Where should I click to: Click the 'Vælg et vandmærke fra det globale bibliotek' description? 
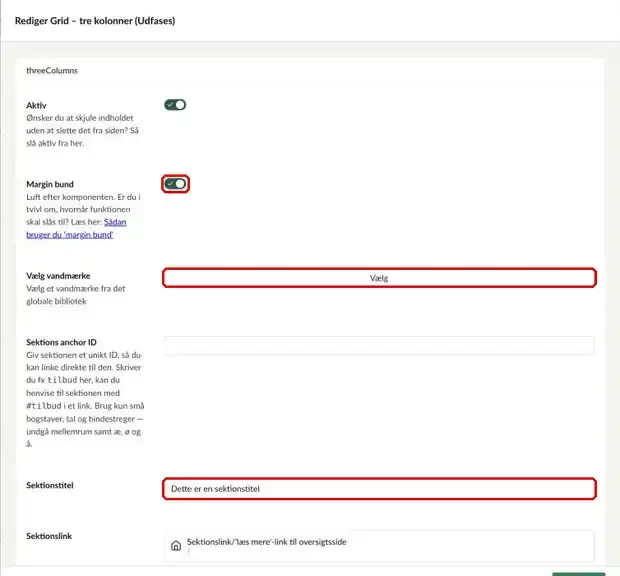point(76,295)
